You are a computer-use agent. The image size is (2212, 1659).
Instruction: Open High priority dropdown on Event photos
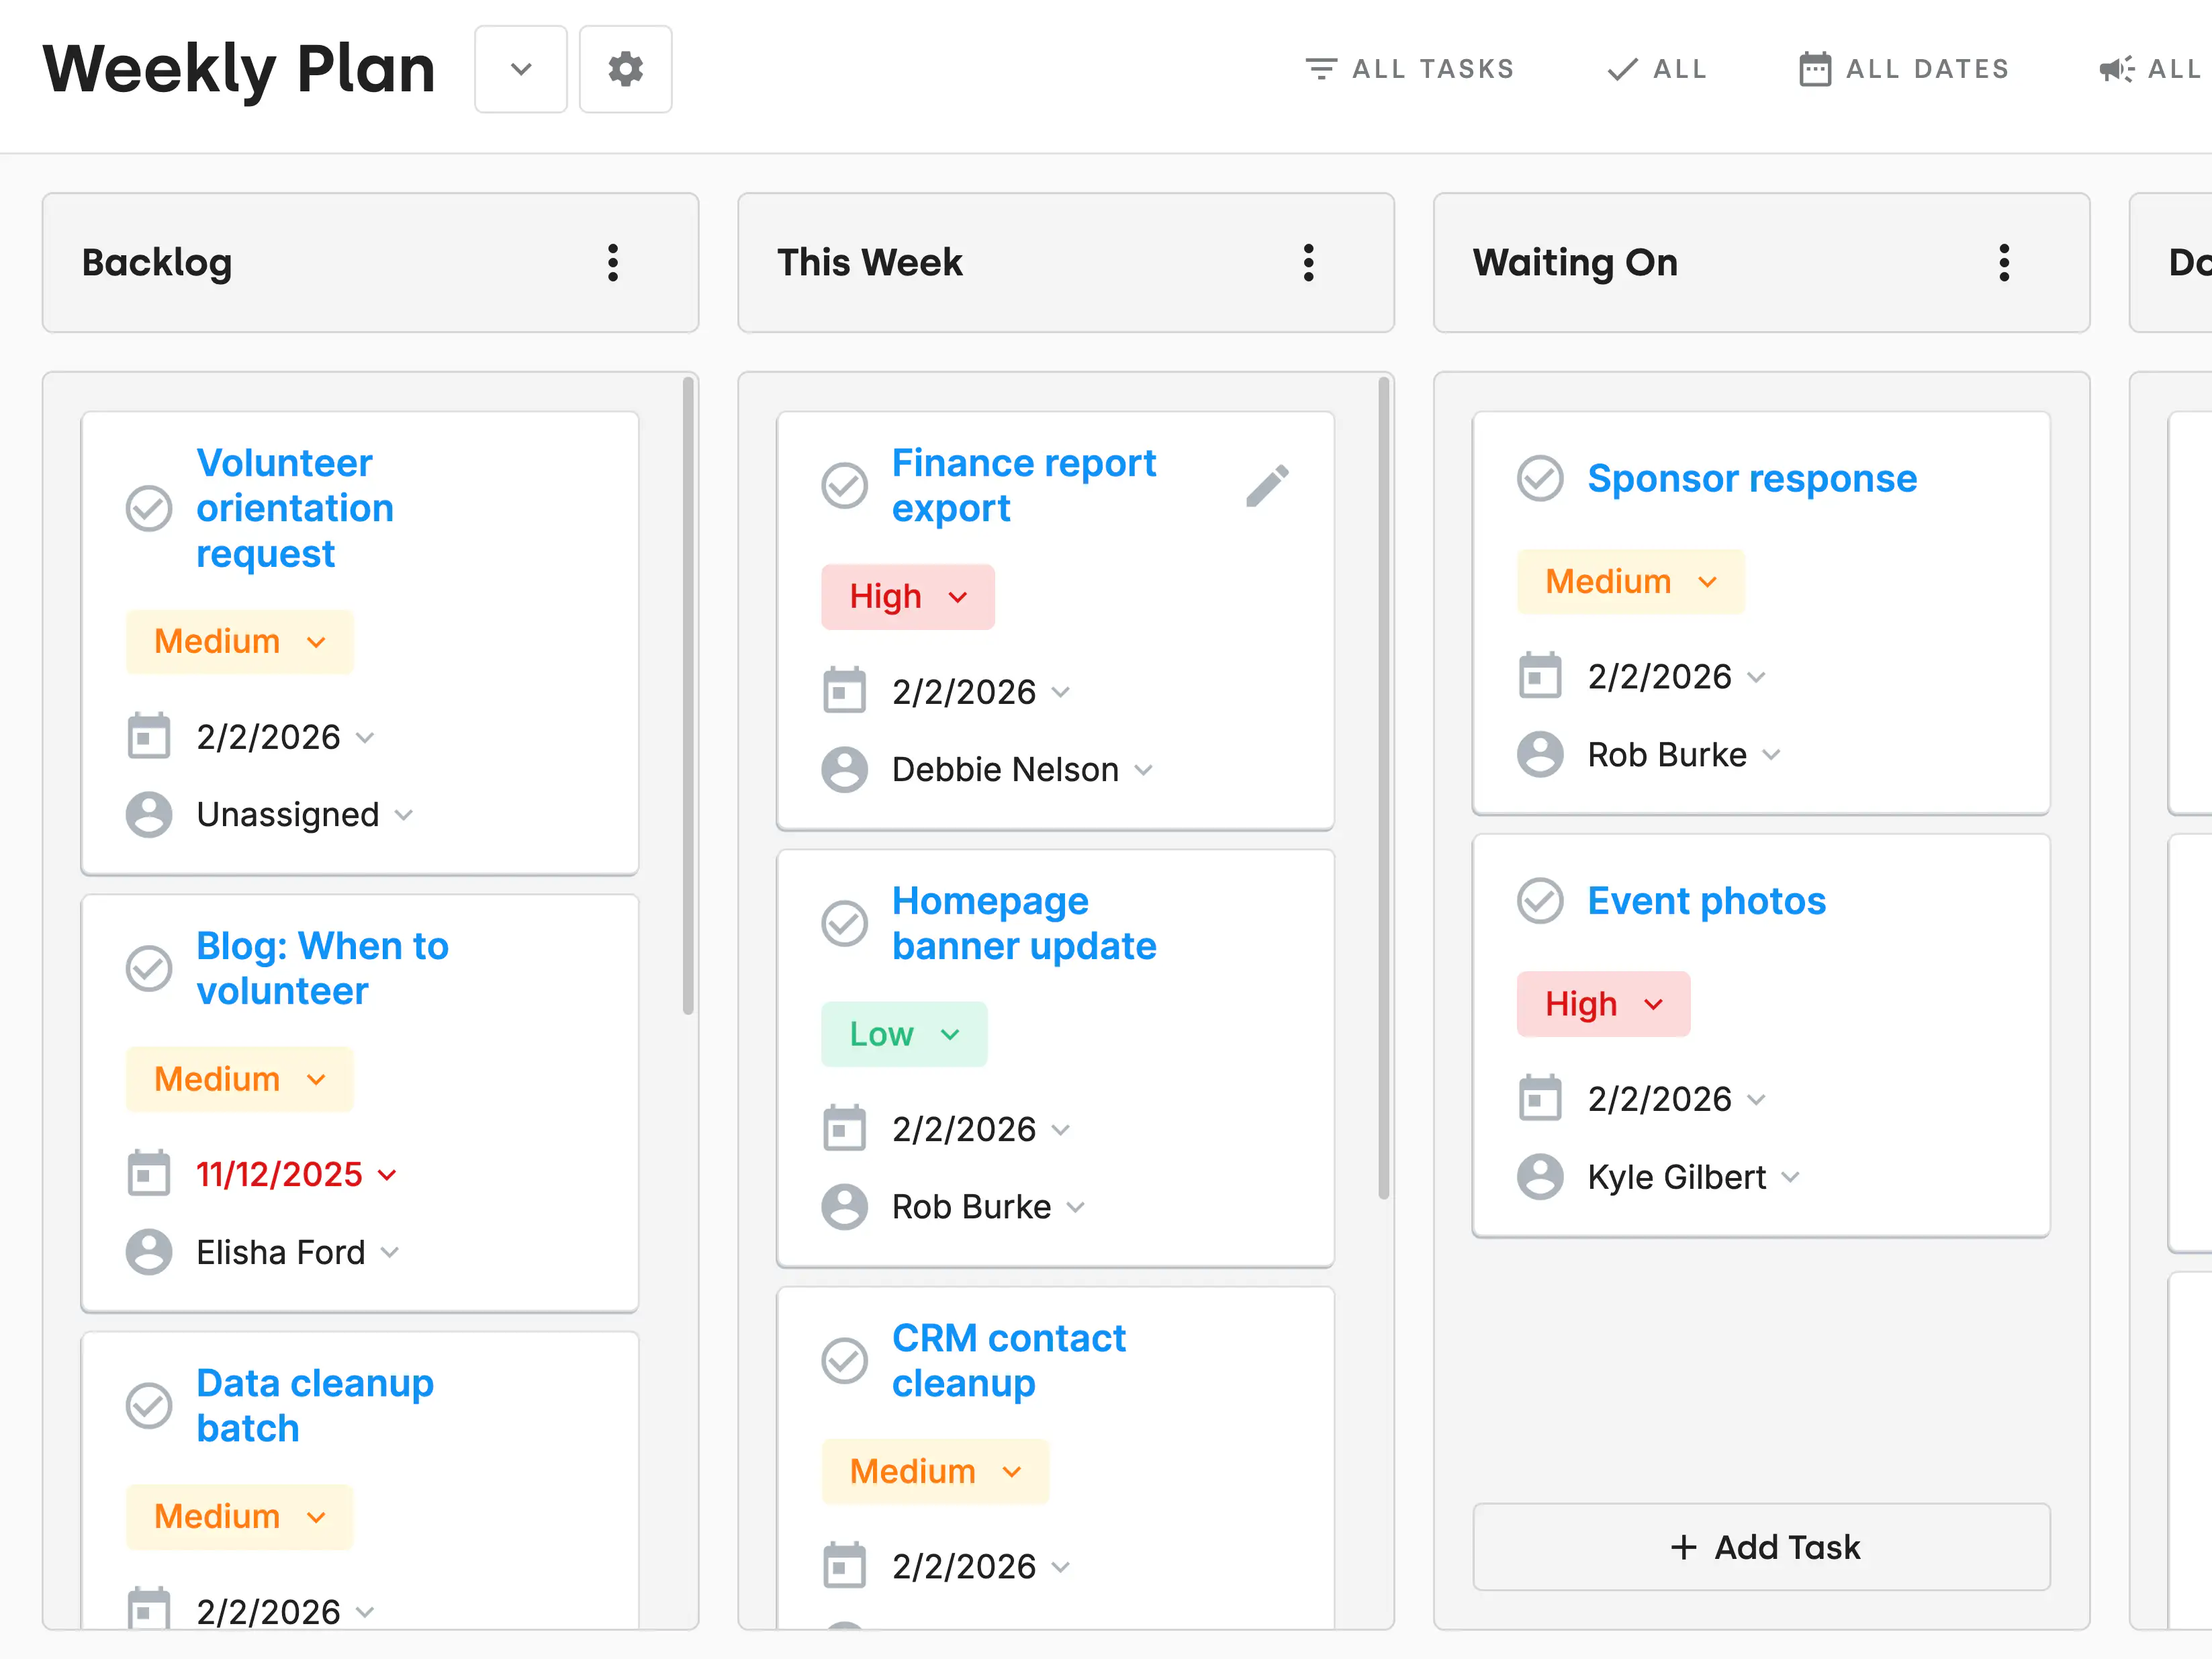(x=1602, y=1003)
